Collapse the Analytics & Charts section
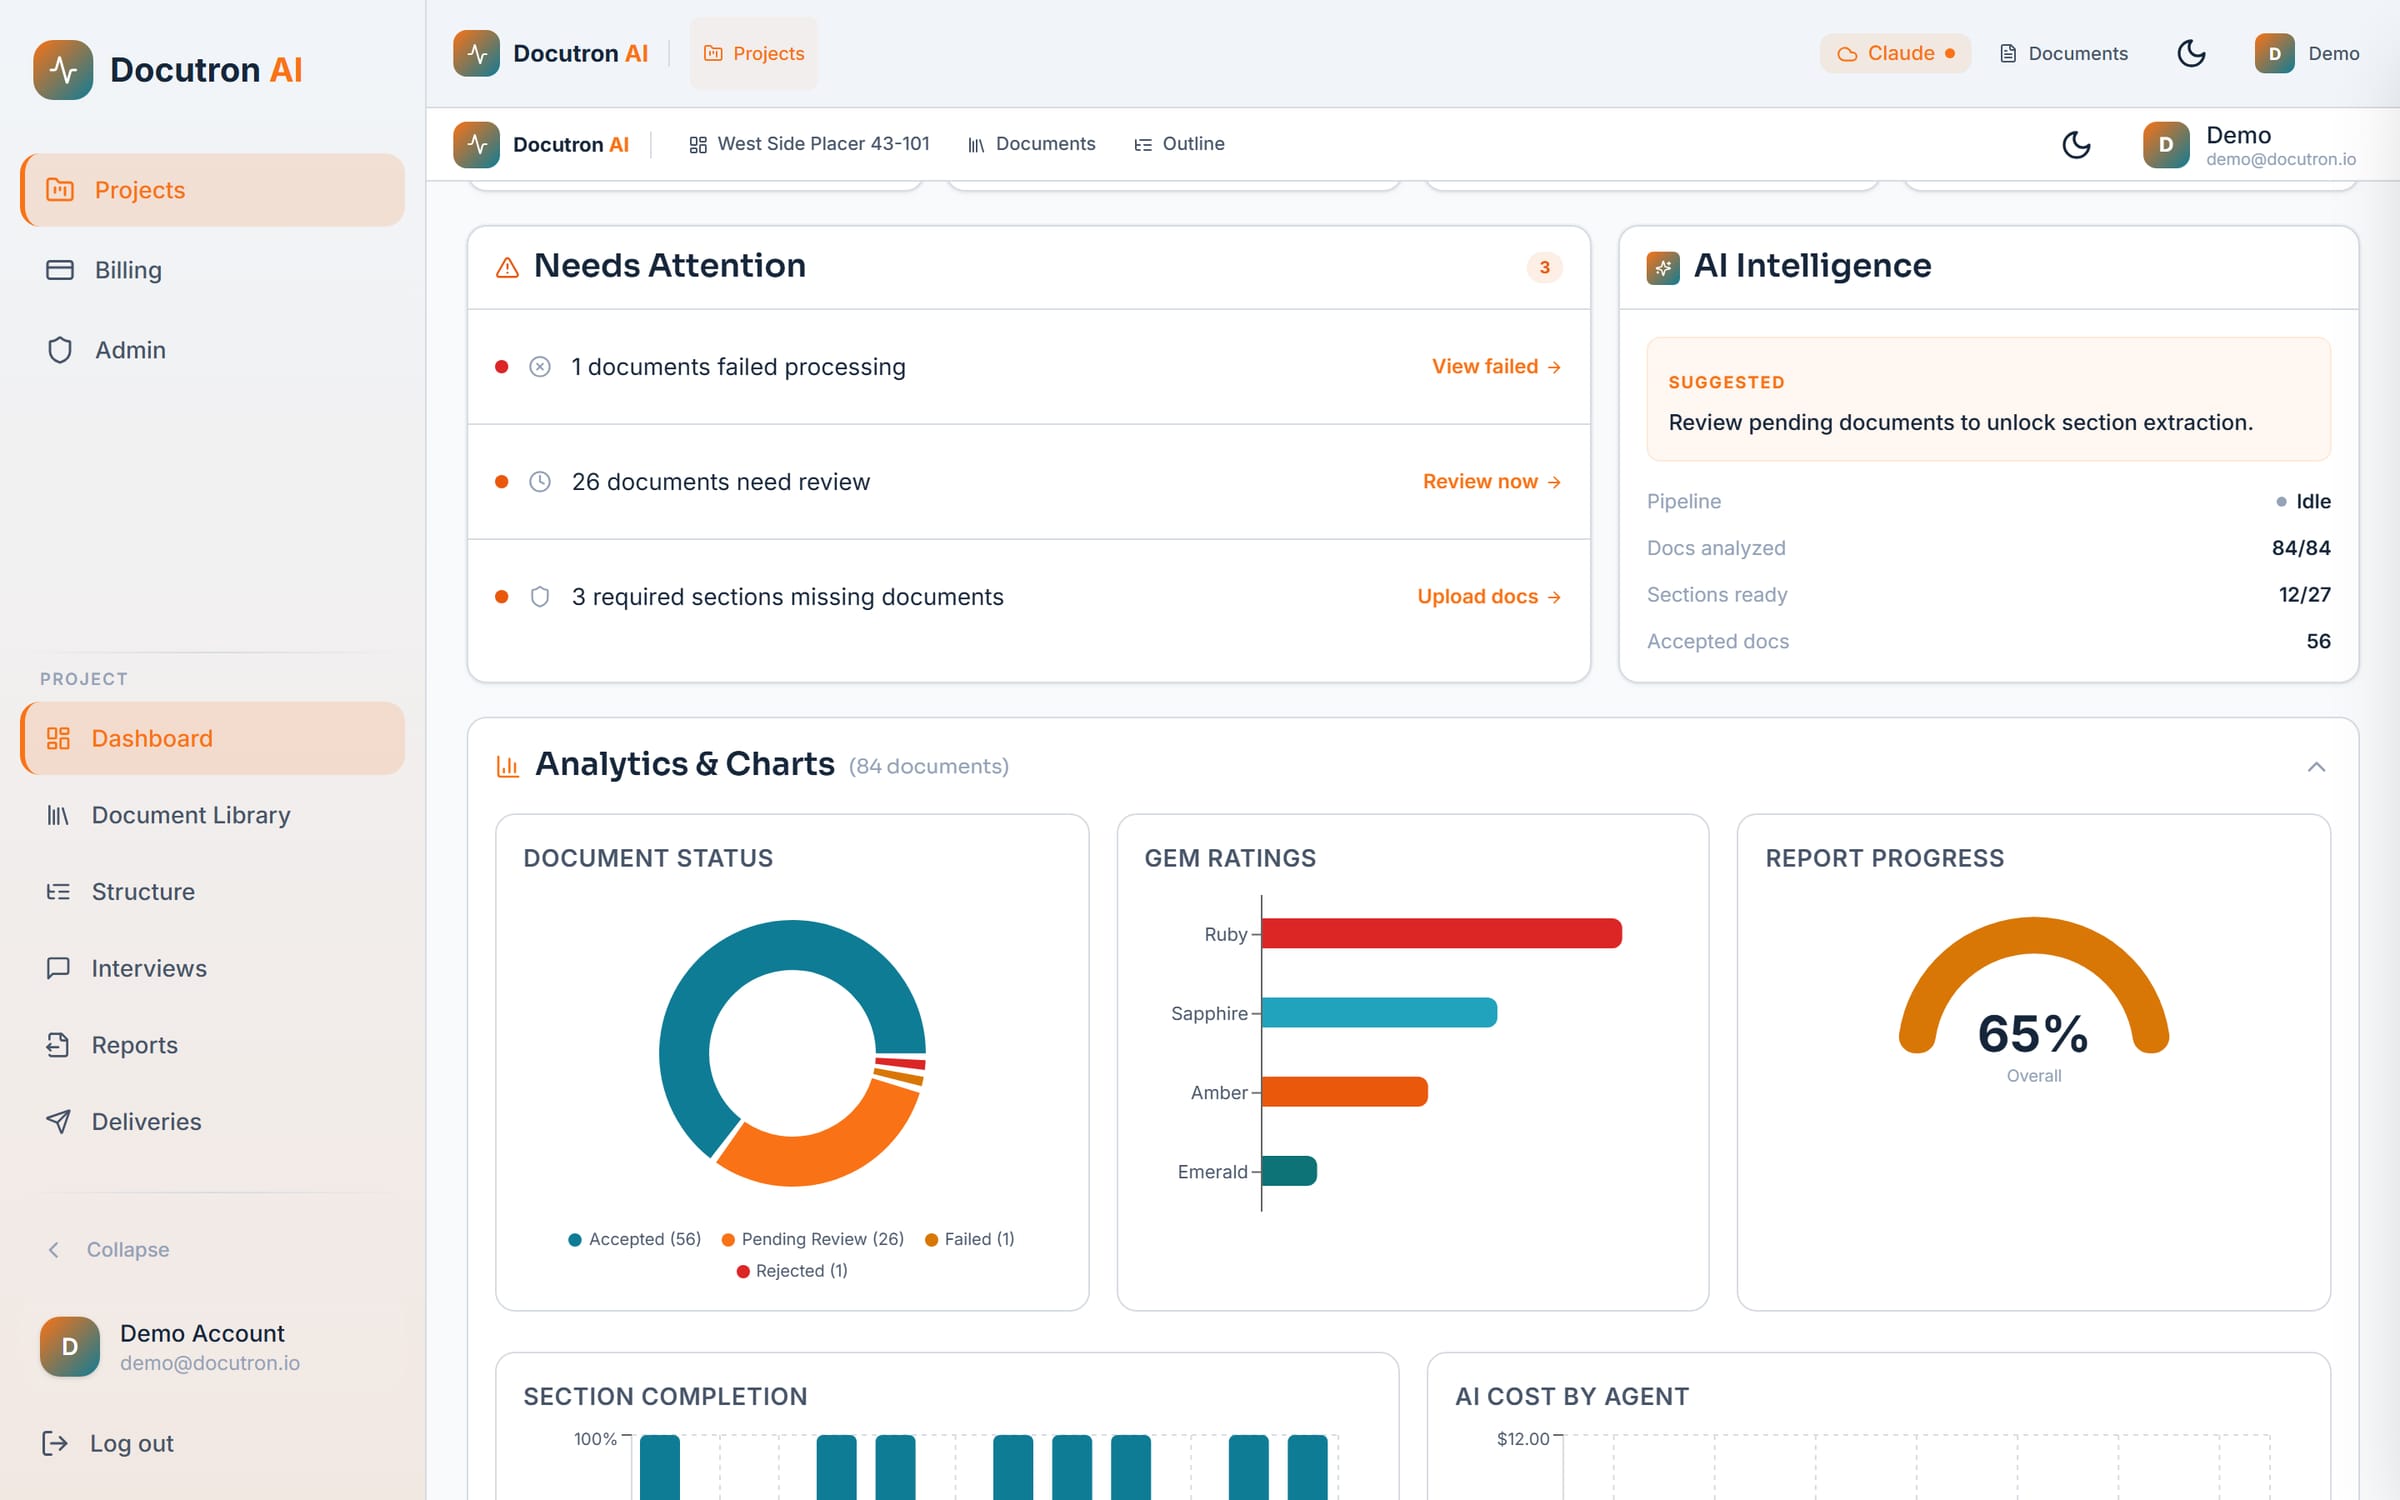This screenshot has height=1500, width=2400. pyautogui.click(x=2316, y=767)
